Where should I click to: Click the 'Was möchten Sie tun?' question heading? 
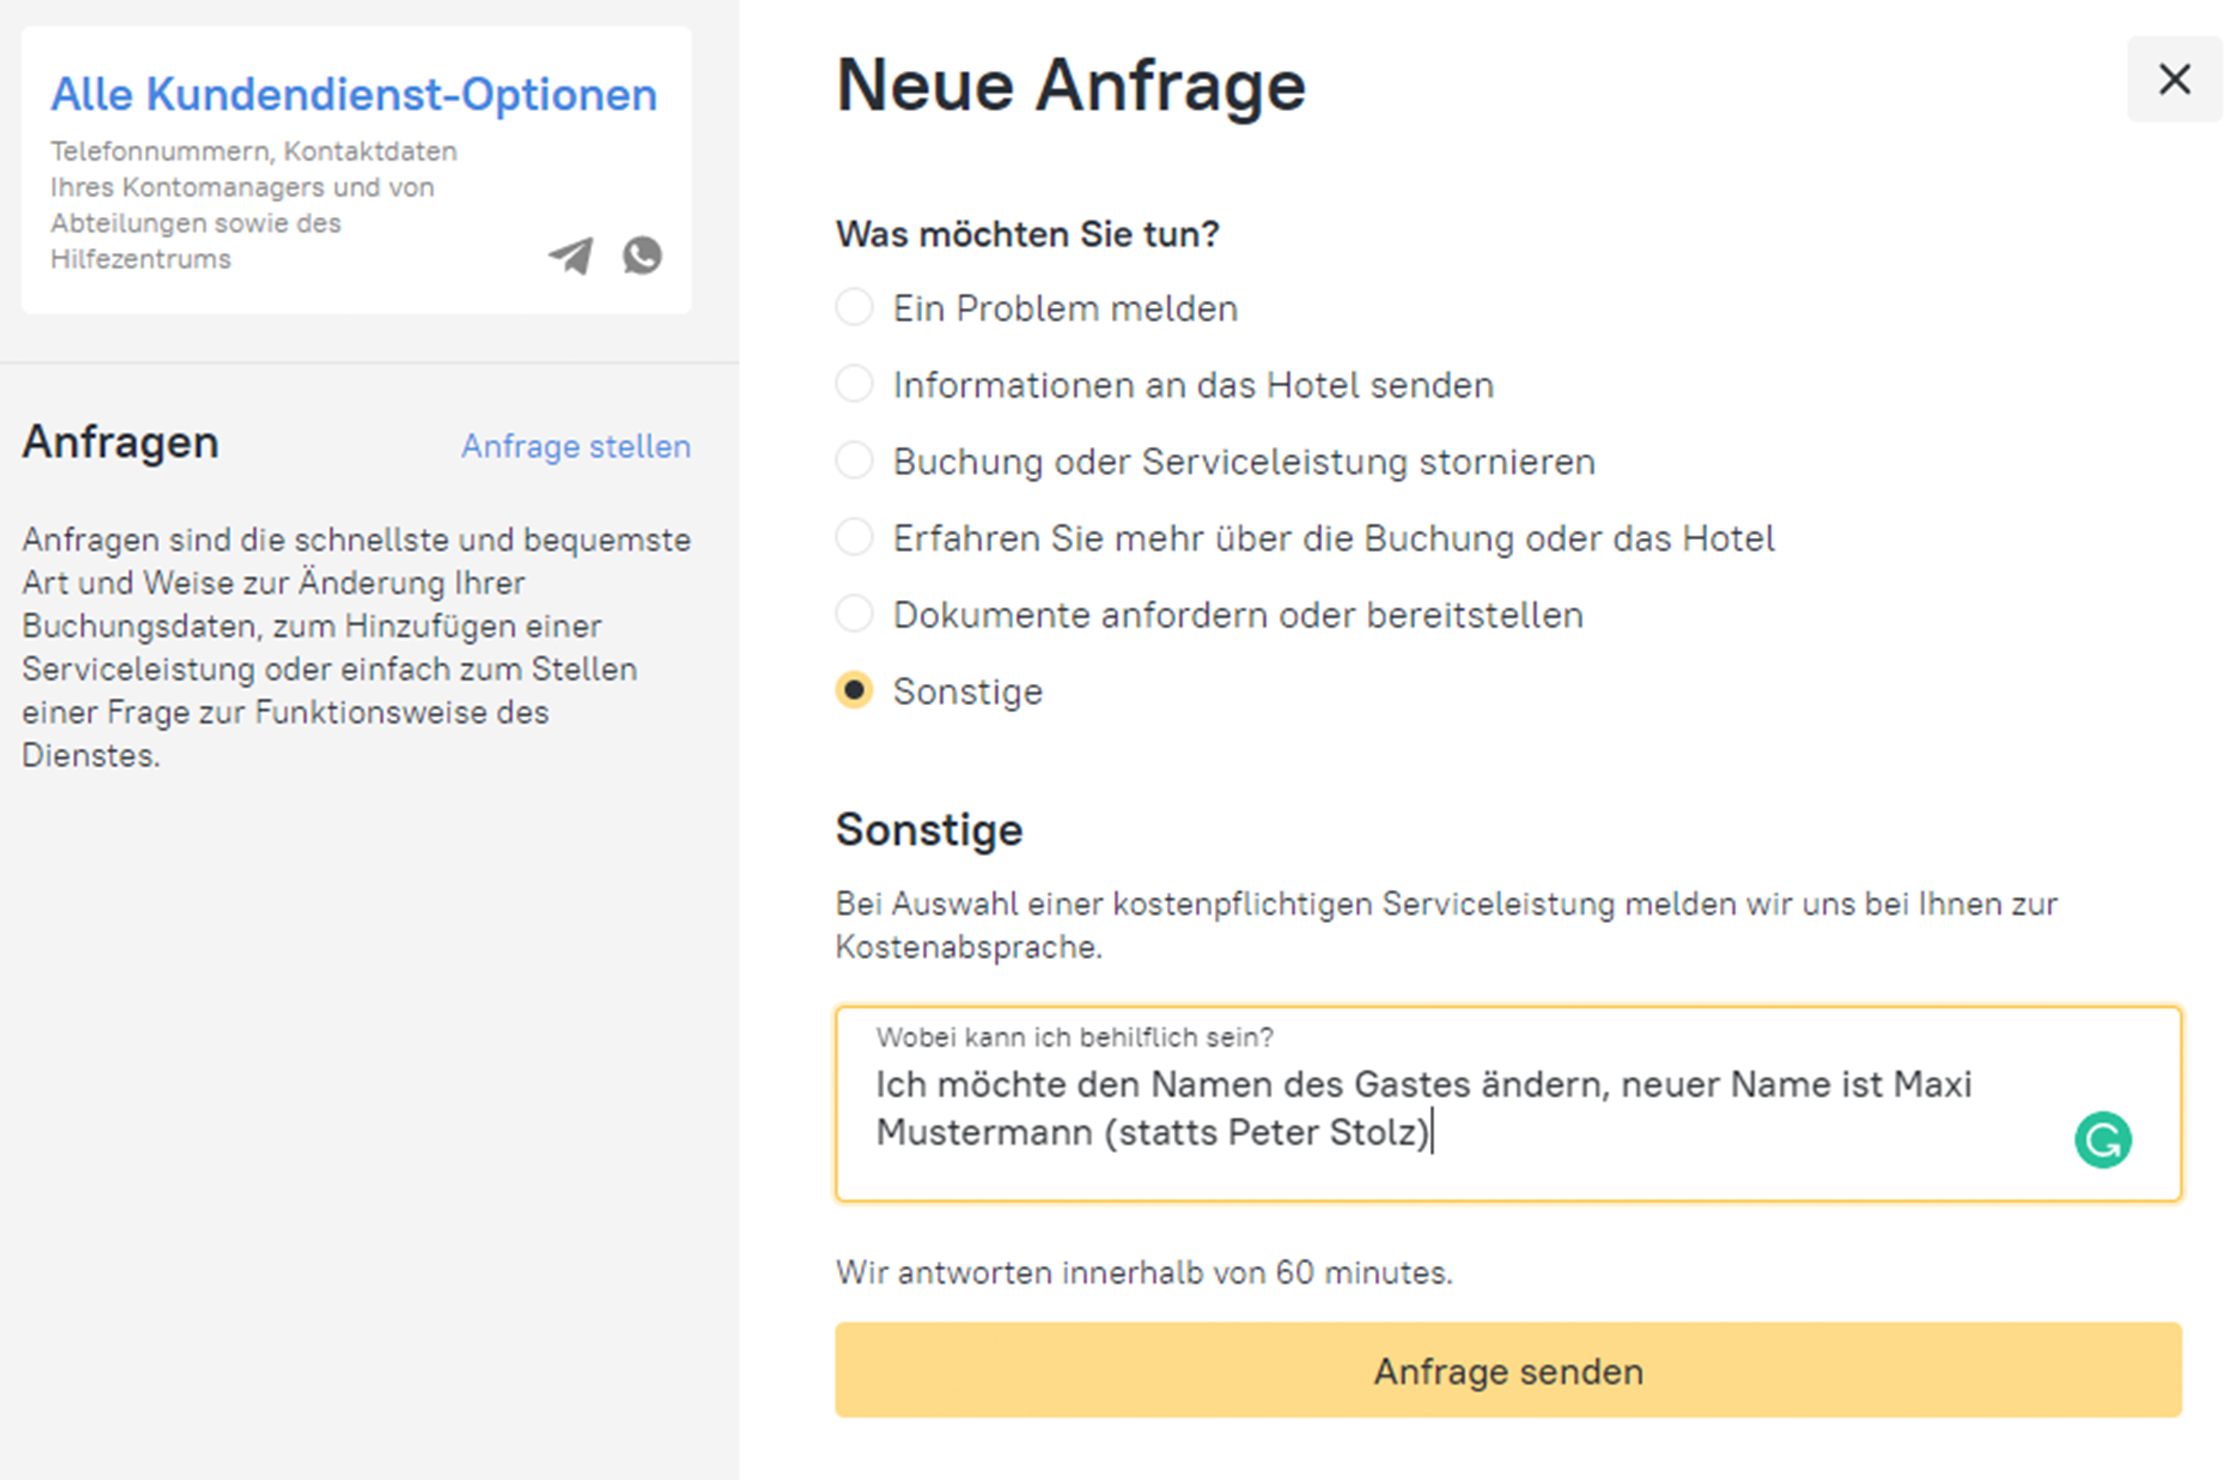click(x=1027, y=234)
